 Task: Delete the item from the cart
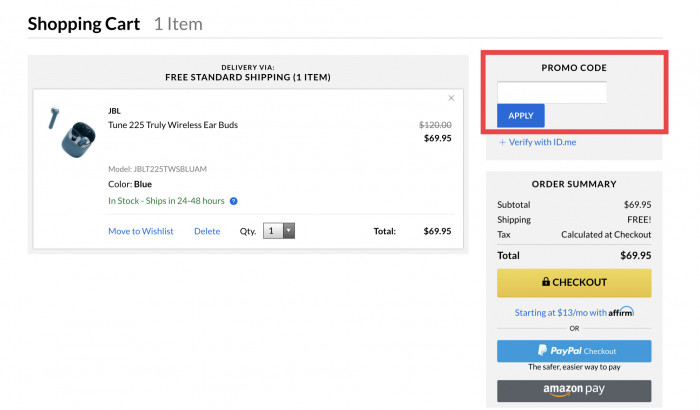click(x=207, y=231)
